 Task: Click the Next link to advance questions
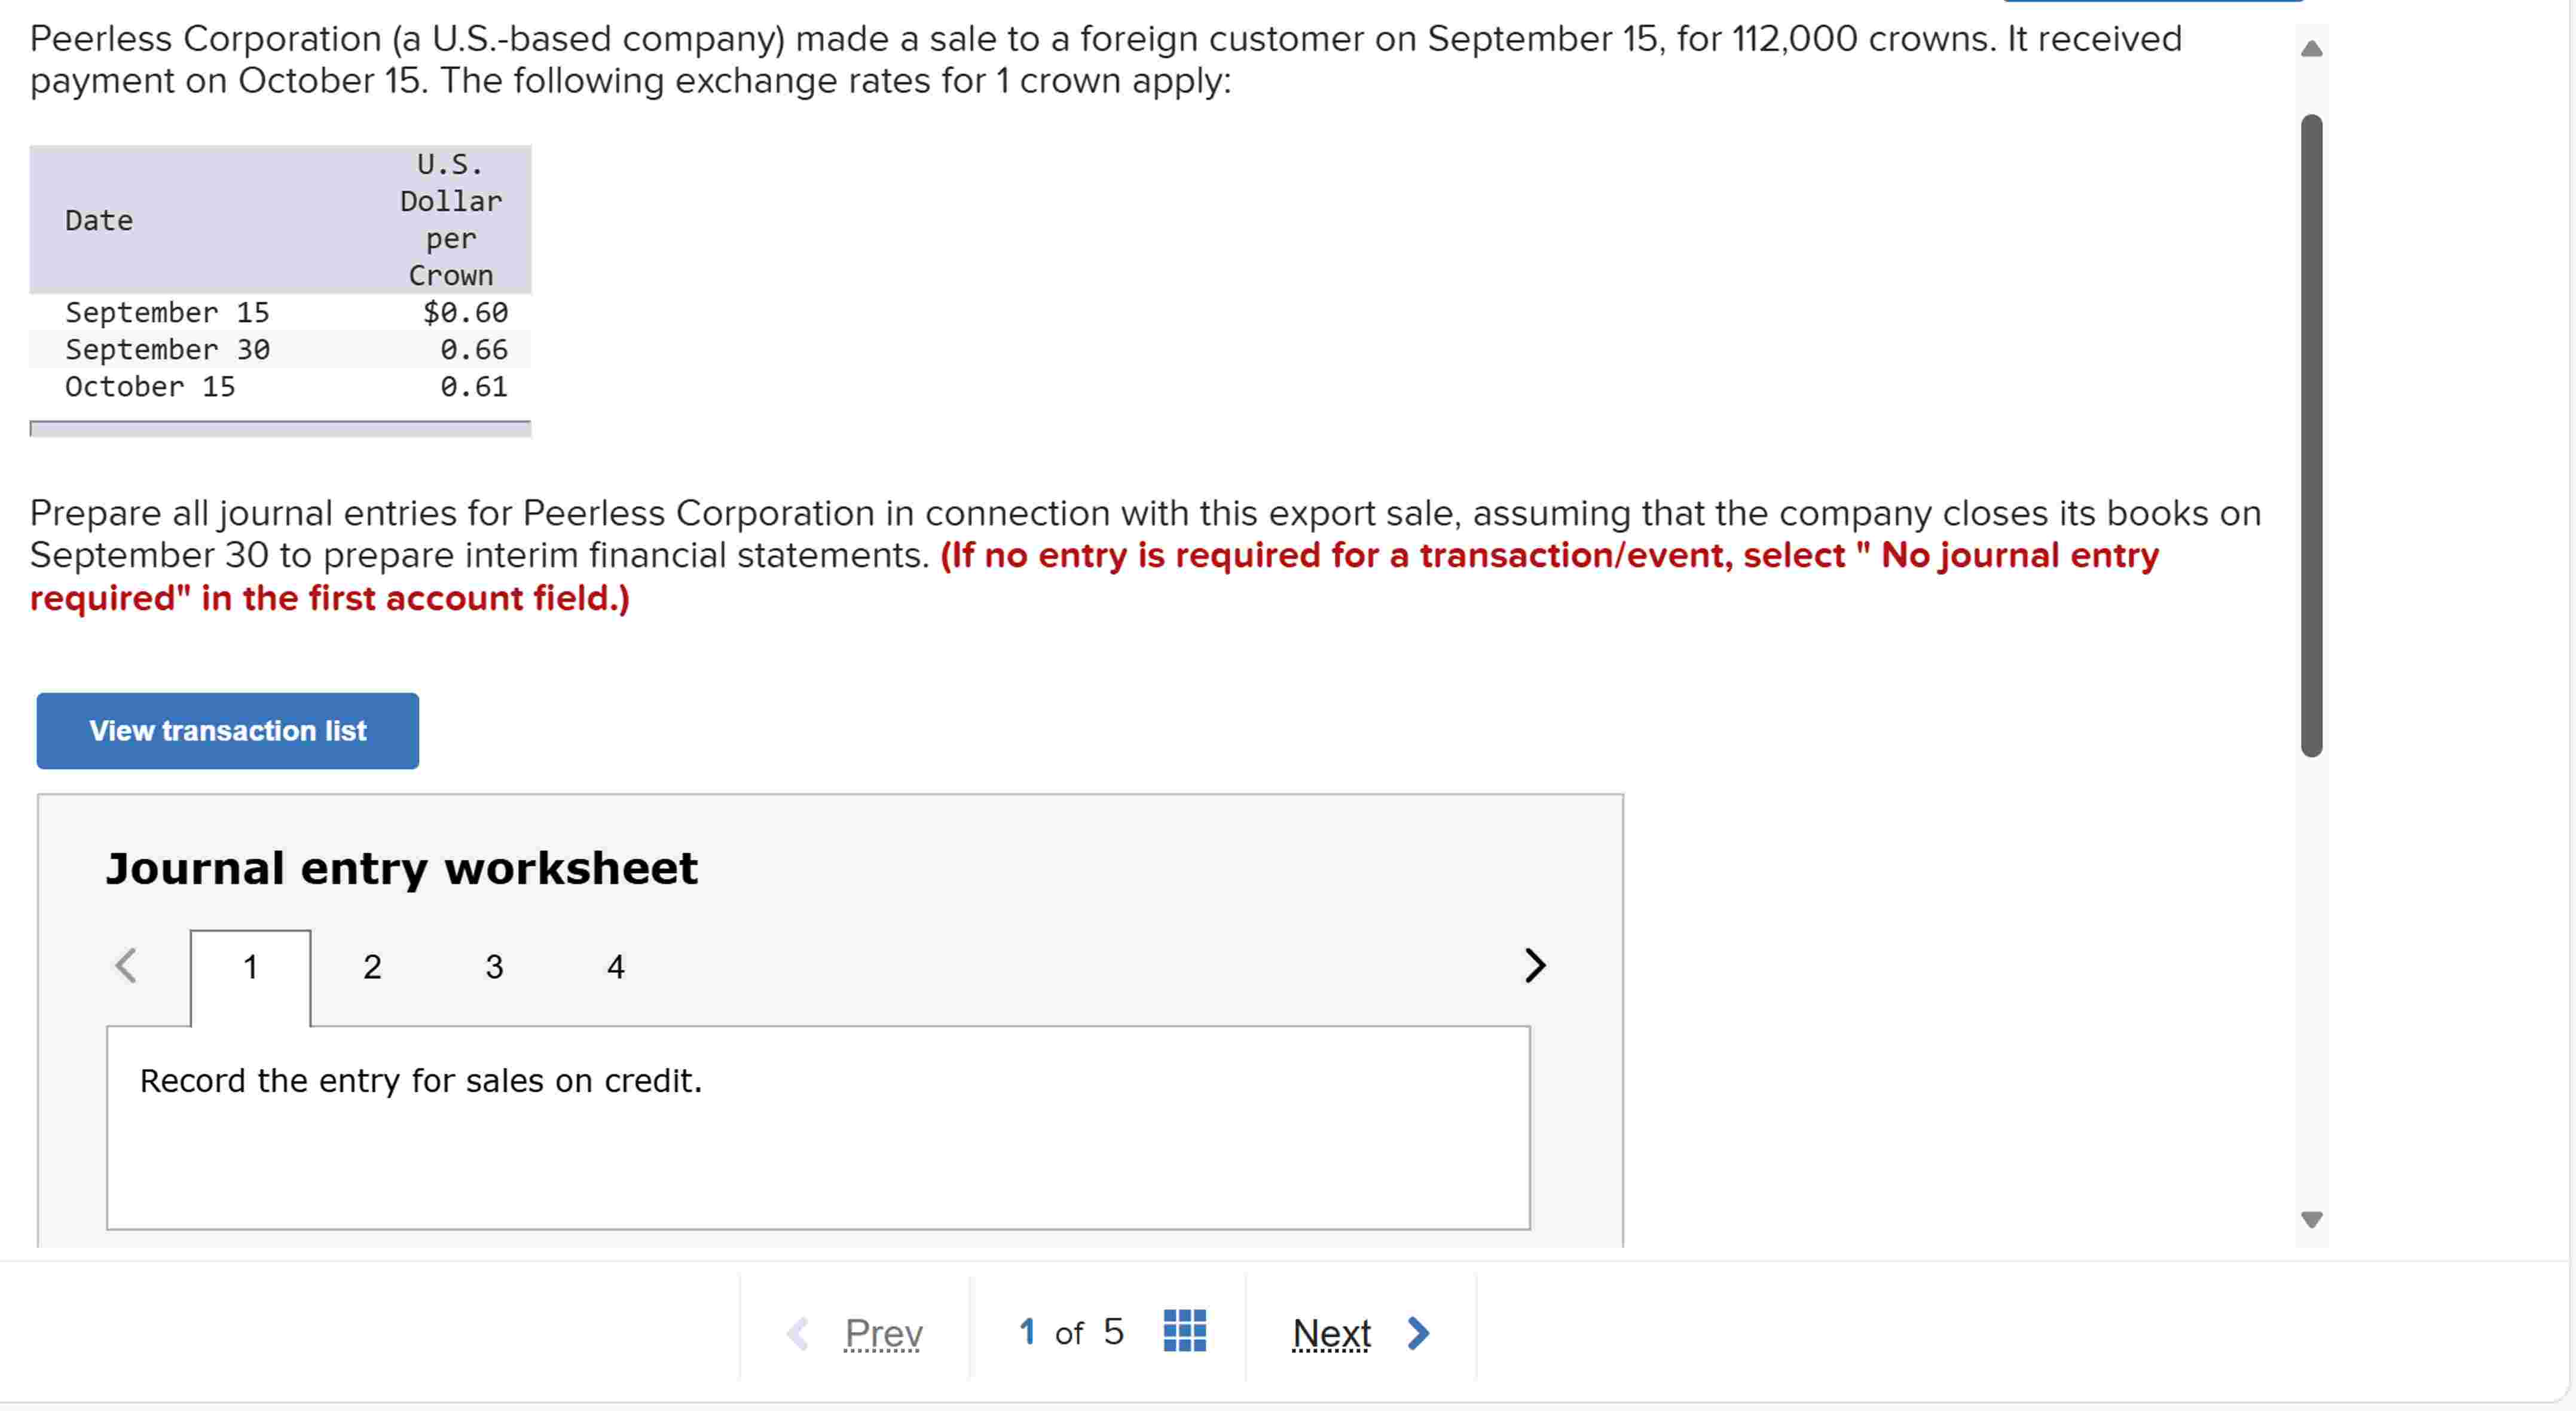pyautogui.click(x=1331, y=1333)
